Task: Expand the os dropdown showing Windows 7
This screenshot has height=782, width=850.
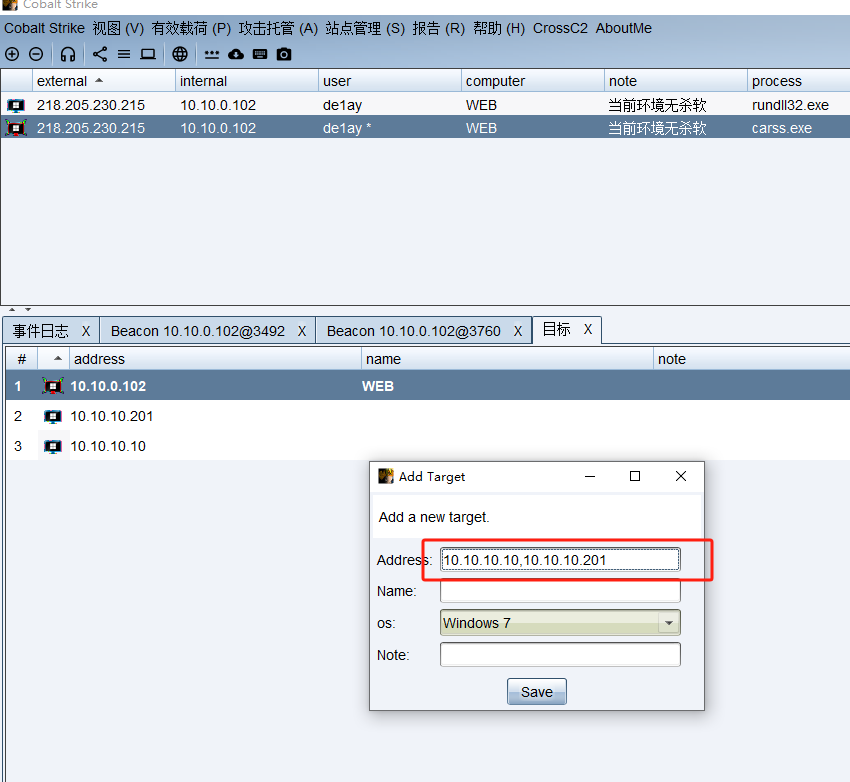Action: coord(669,623)
